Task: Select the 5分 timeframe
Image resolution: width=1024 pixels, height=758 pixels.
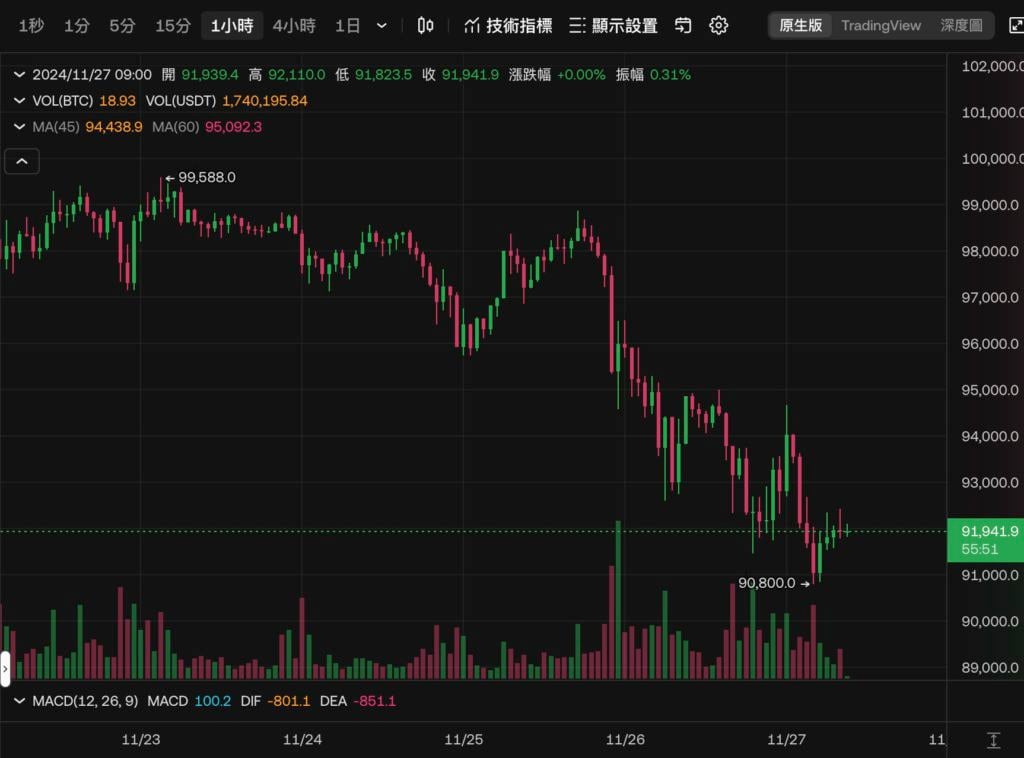Action: [122, 25]
